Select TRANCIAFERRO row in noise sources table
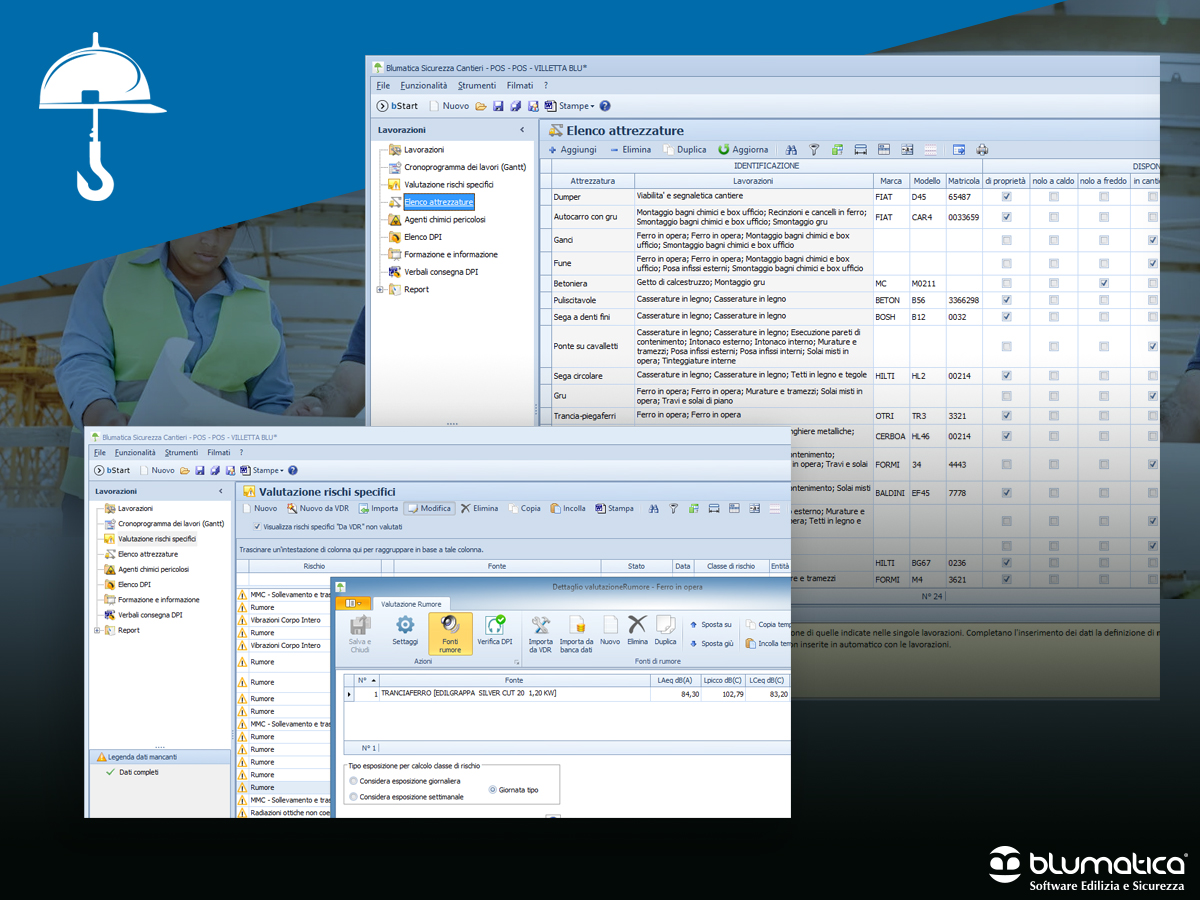 point(567,693)
